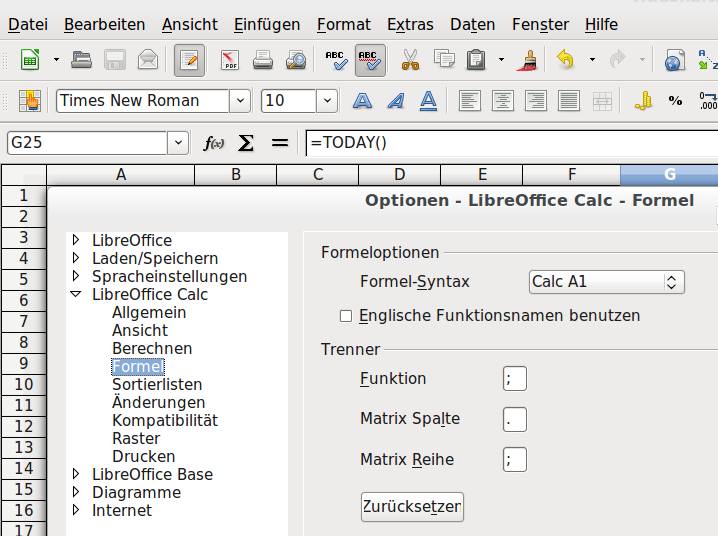Open the New document dropdown arrow
Viewport: 718px width, 536px height.
(x=56, y=60)
